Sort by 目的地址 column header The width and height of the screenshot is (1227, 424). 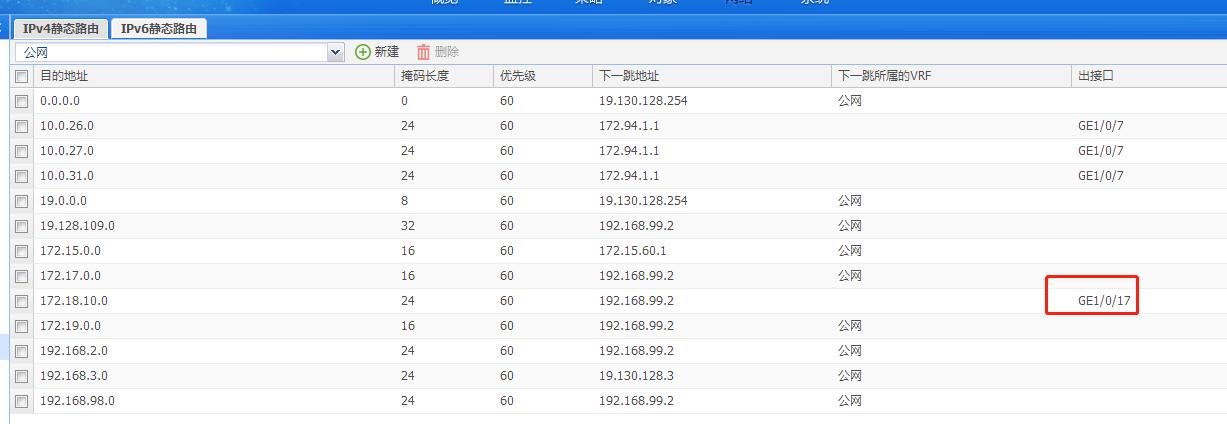(x=214, y=76)
